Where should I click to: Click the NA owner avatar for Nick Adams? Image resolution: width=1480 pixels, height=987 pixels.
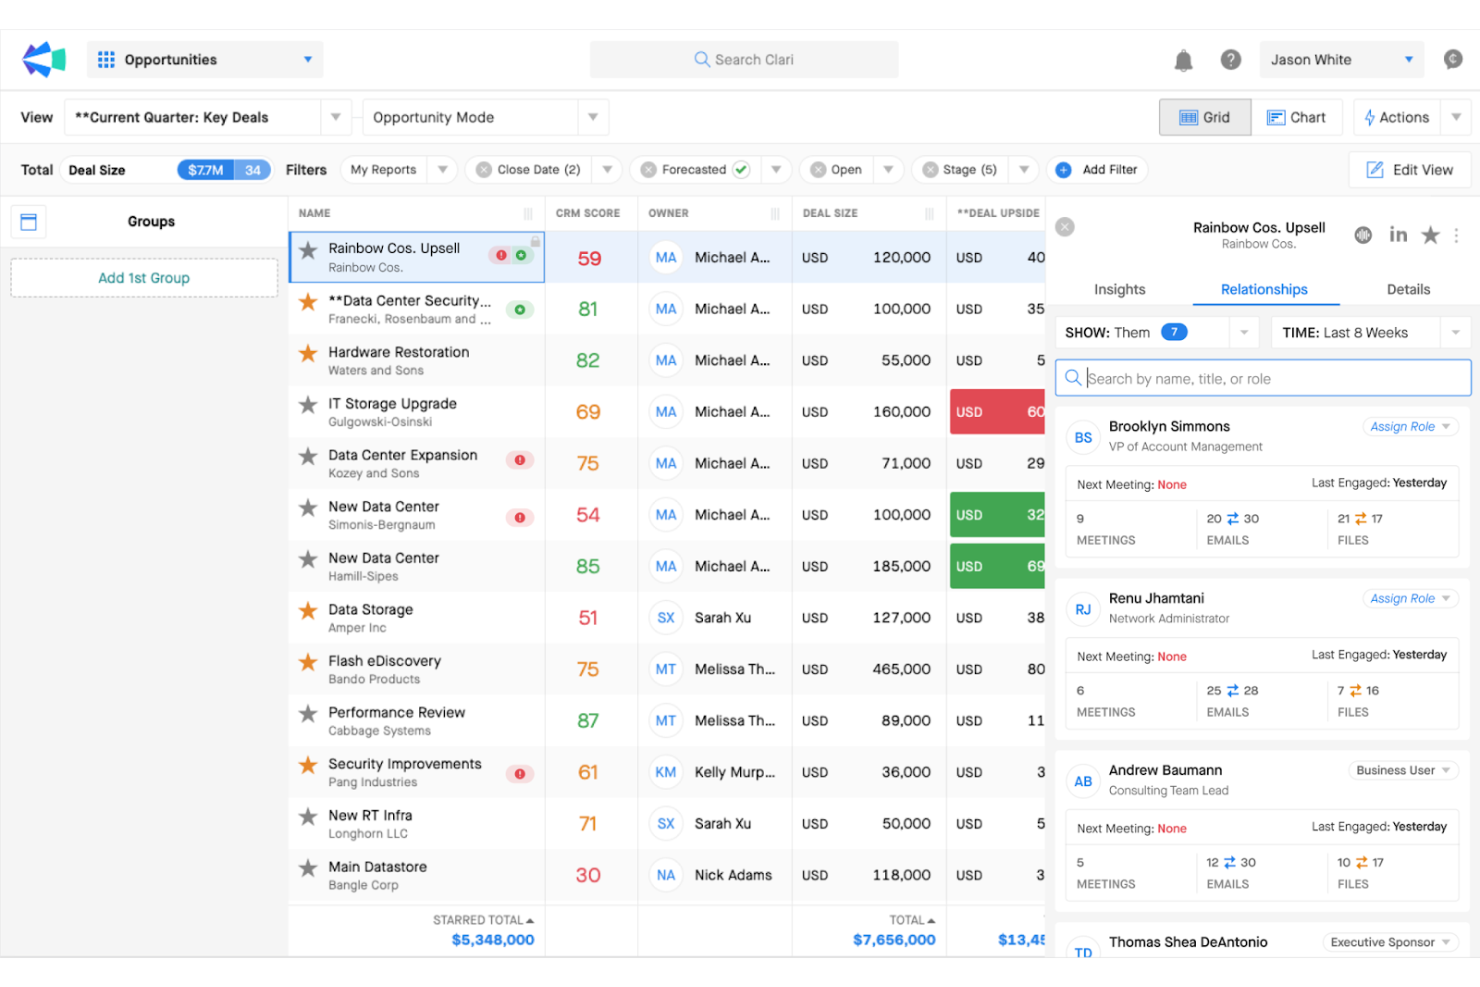click(666, 875)
